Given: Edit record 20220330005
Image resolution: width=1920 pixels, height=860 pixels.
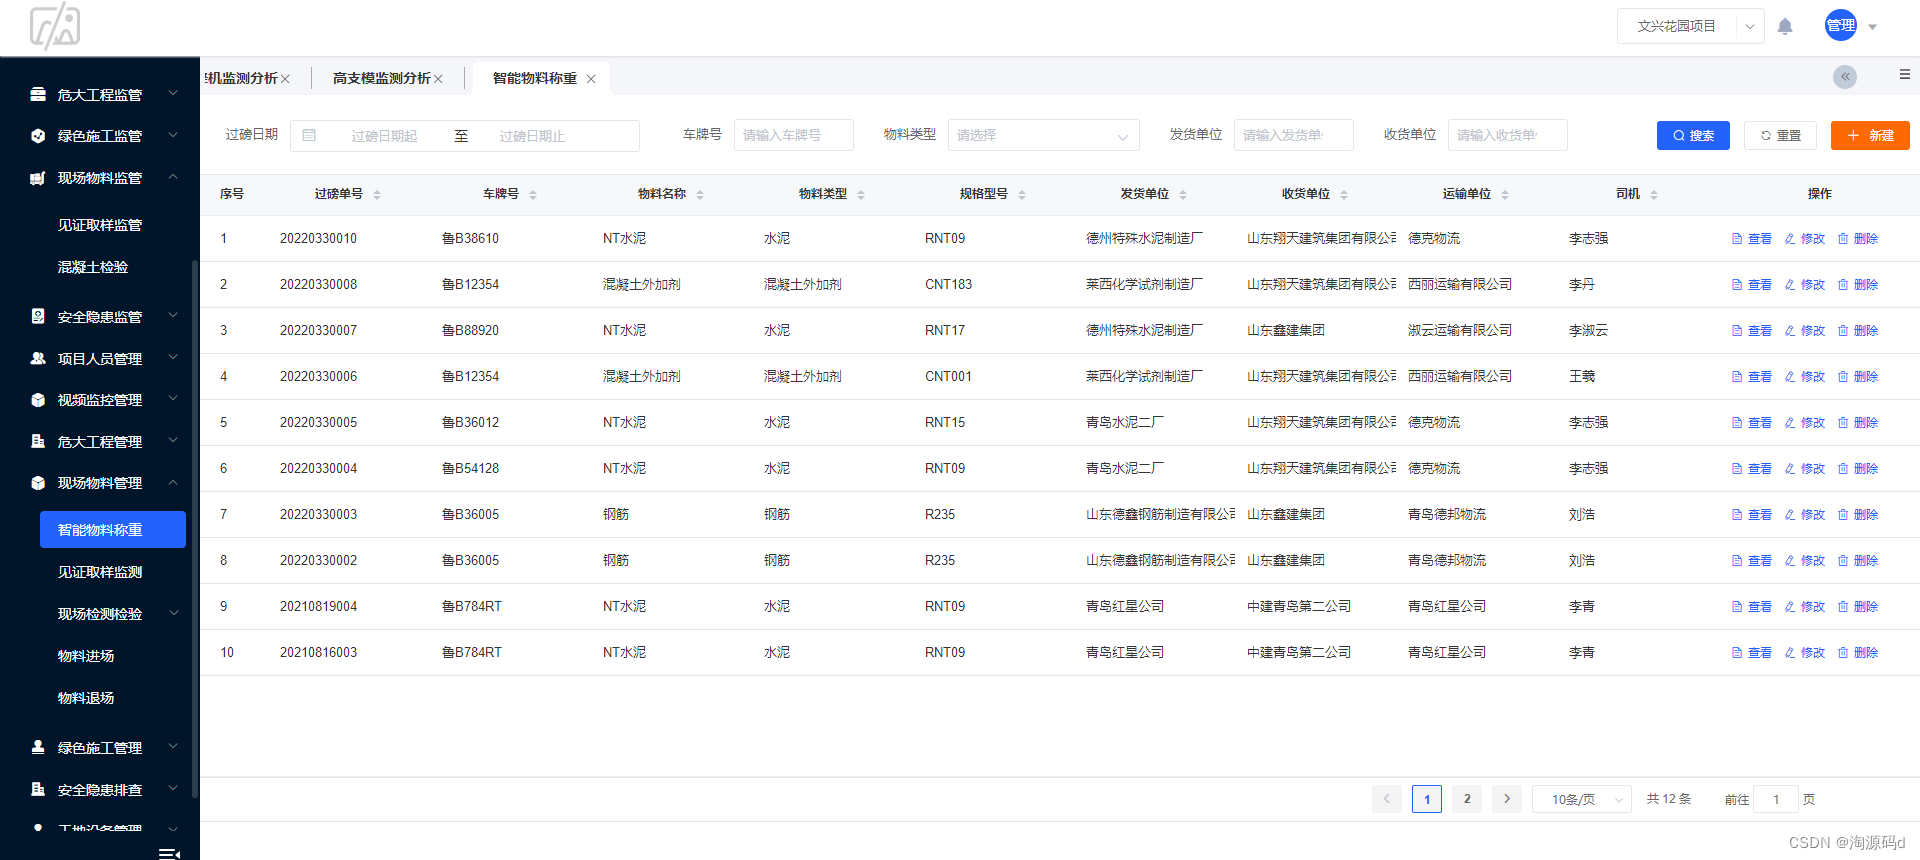Looking at the screenshot, I should 1805,423.
